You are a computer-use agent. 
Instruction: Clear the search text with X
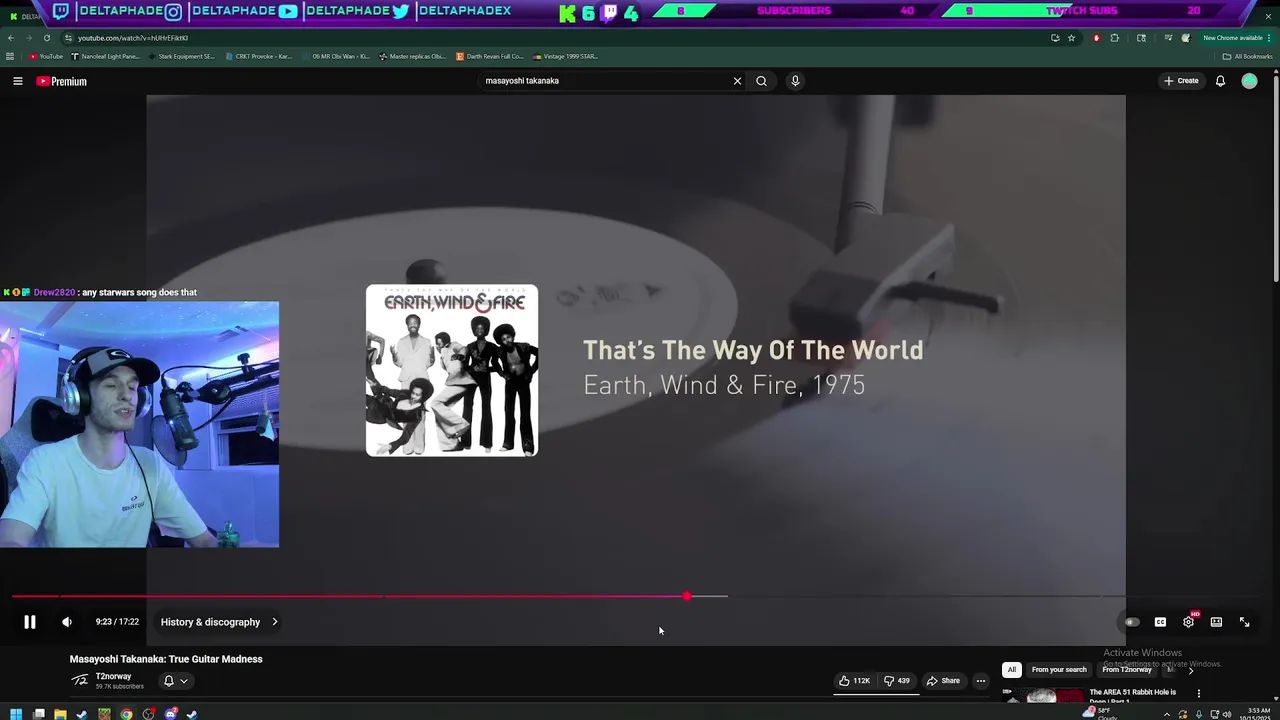click(738, 81)
